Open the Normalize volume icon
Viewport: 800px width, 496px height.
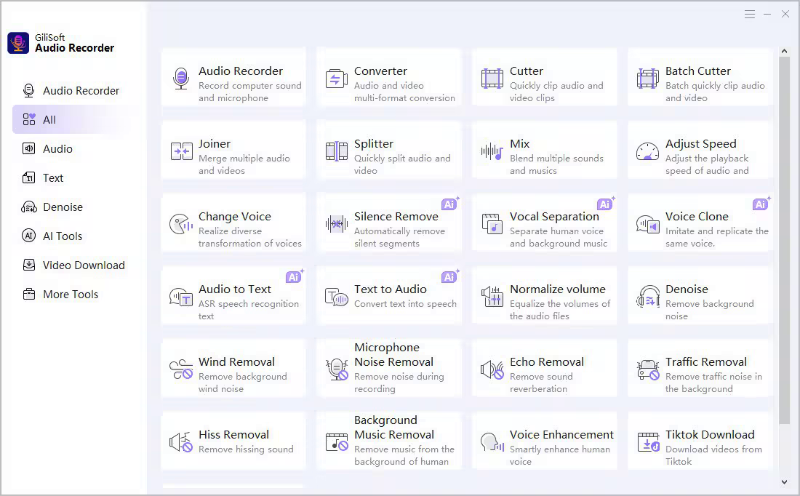pyautogui.click(x=492, y=297)
